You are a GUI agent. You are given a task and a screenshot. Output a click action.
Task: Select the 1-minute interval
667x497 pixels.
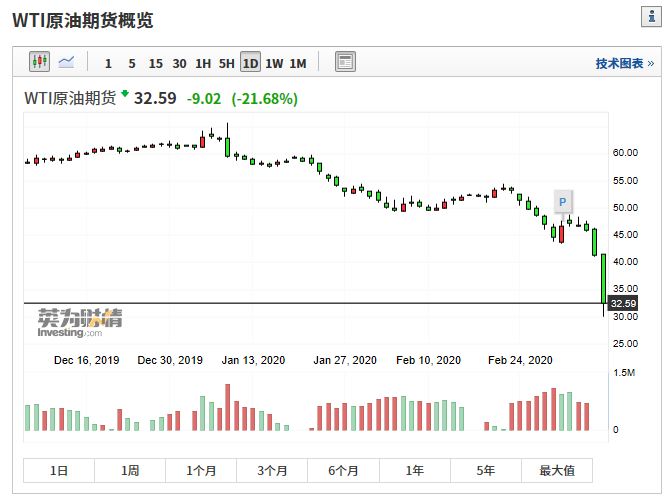(x=108, y=63)
